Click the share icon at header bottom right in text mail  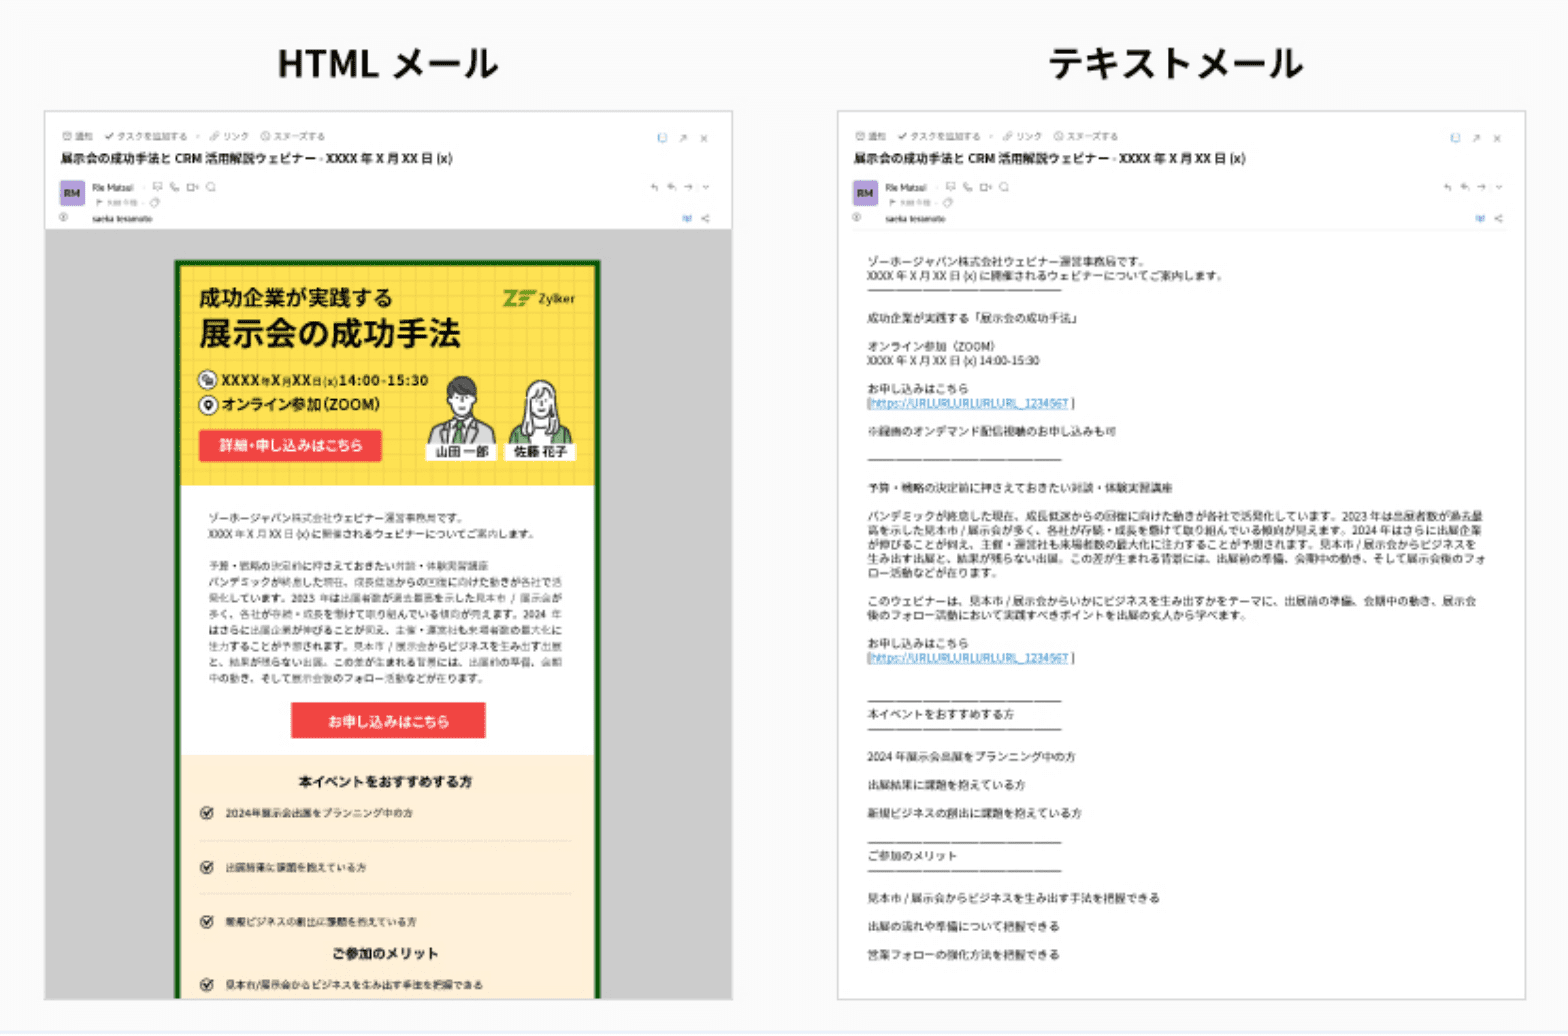[1498, 218]
